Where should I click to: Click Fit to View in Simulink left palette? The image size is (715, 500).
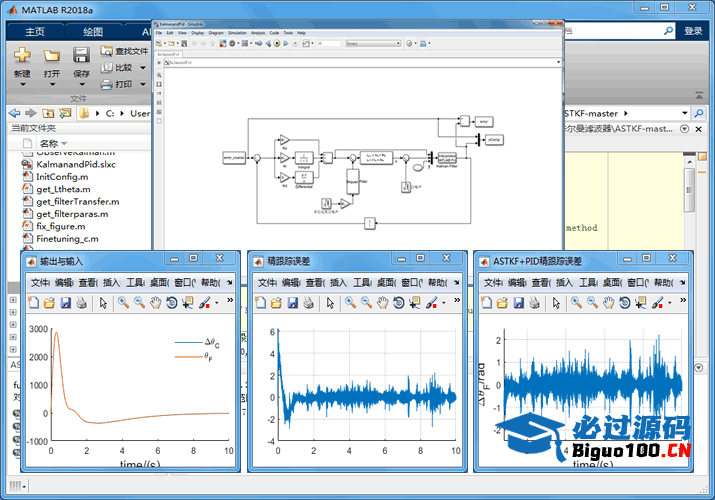click(x=159, y=84)
